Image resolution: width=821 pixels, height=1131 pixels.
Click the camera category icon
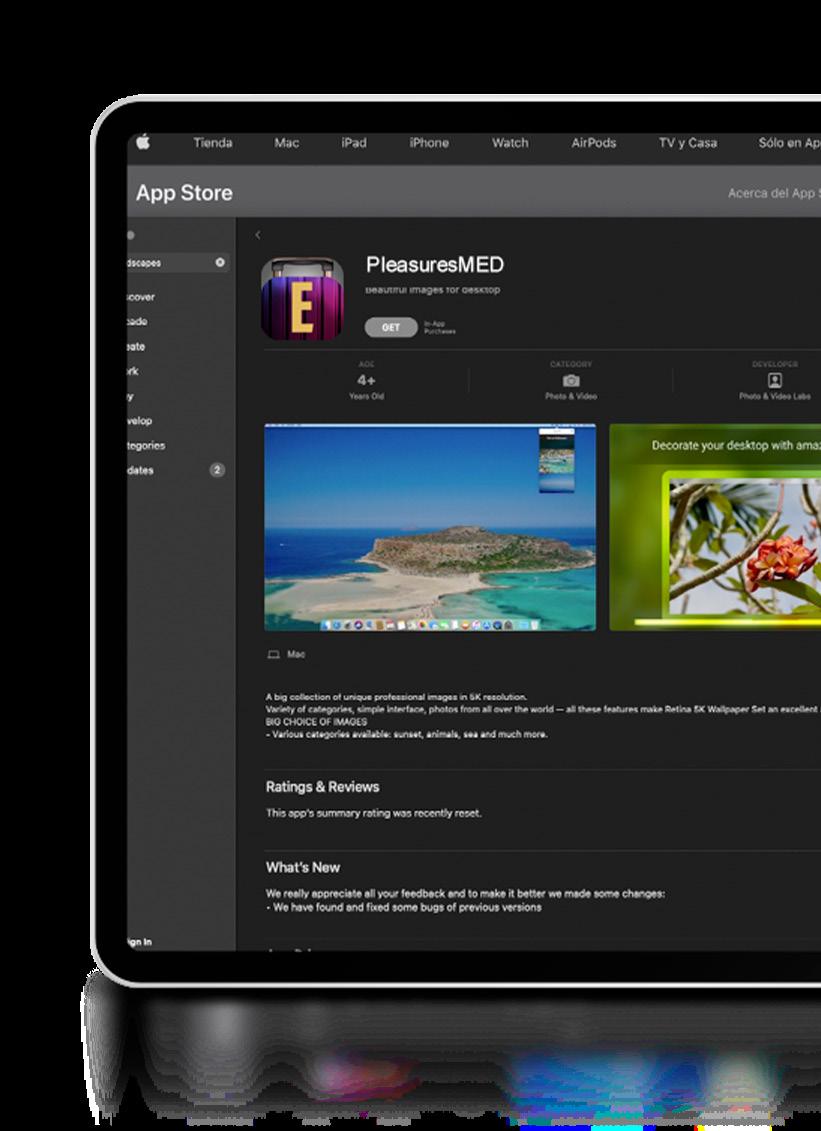[x=571, y=380]
